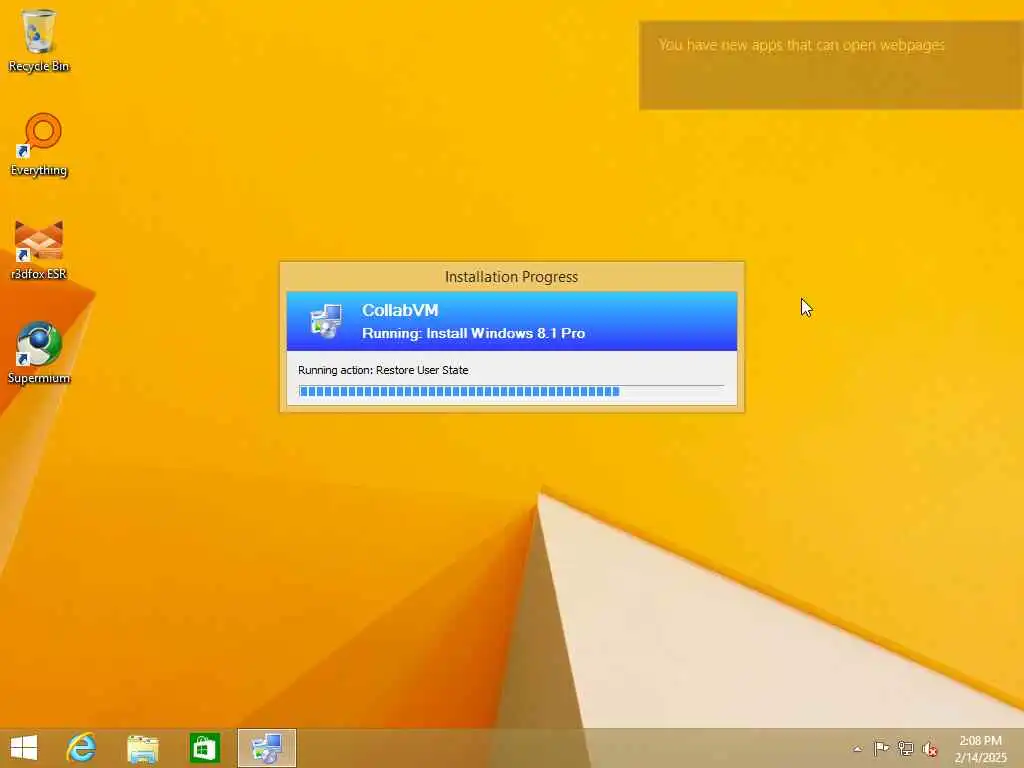
Task: Click the Installation Progress title
Action: coord(511,277)
